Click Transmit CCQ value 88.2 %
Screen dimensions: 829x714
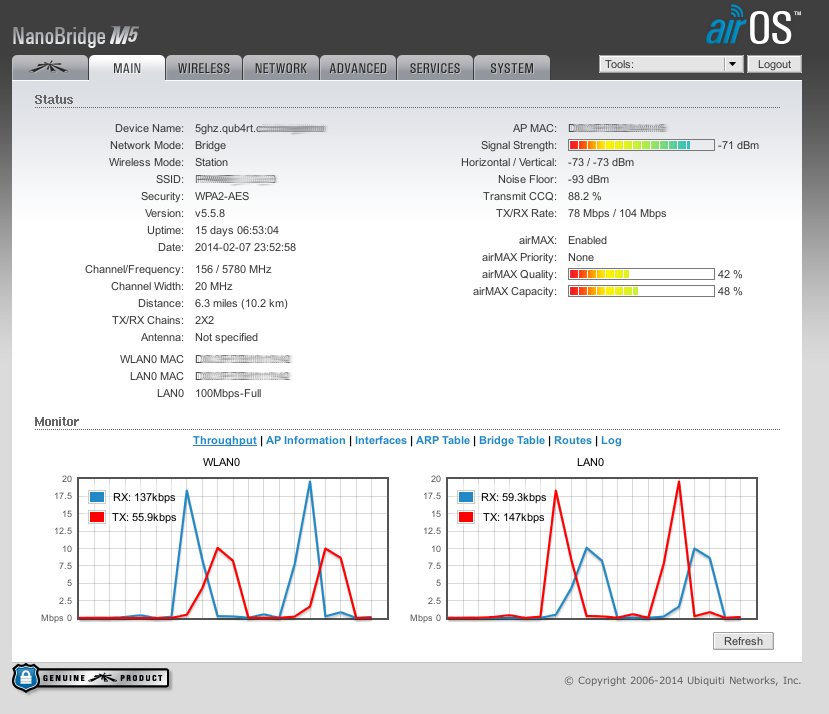(x=585, y=196)
